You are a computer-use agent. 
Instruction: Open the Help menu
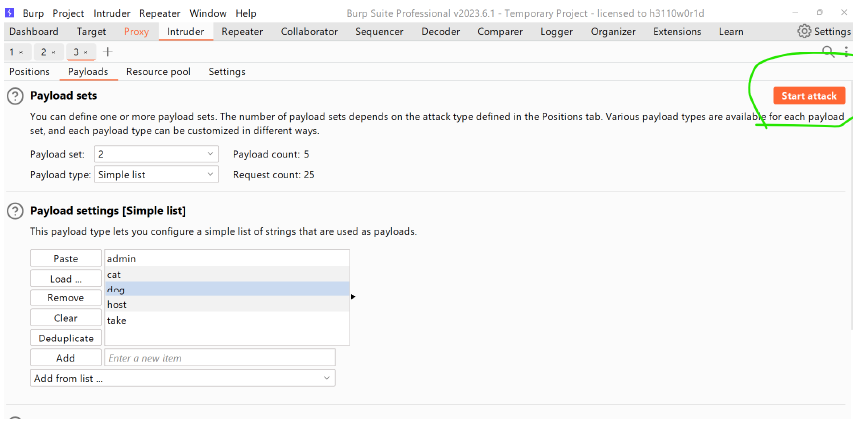[x=246, y=13]
